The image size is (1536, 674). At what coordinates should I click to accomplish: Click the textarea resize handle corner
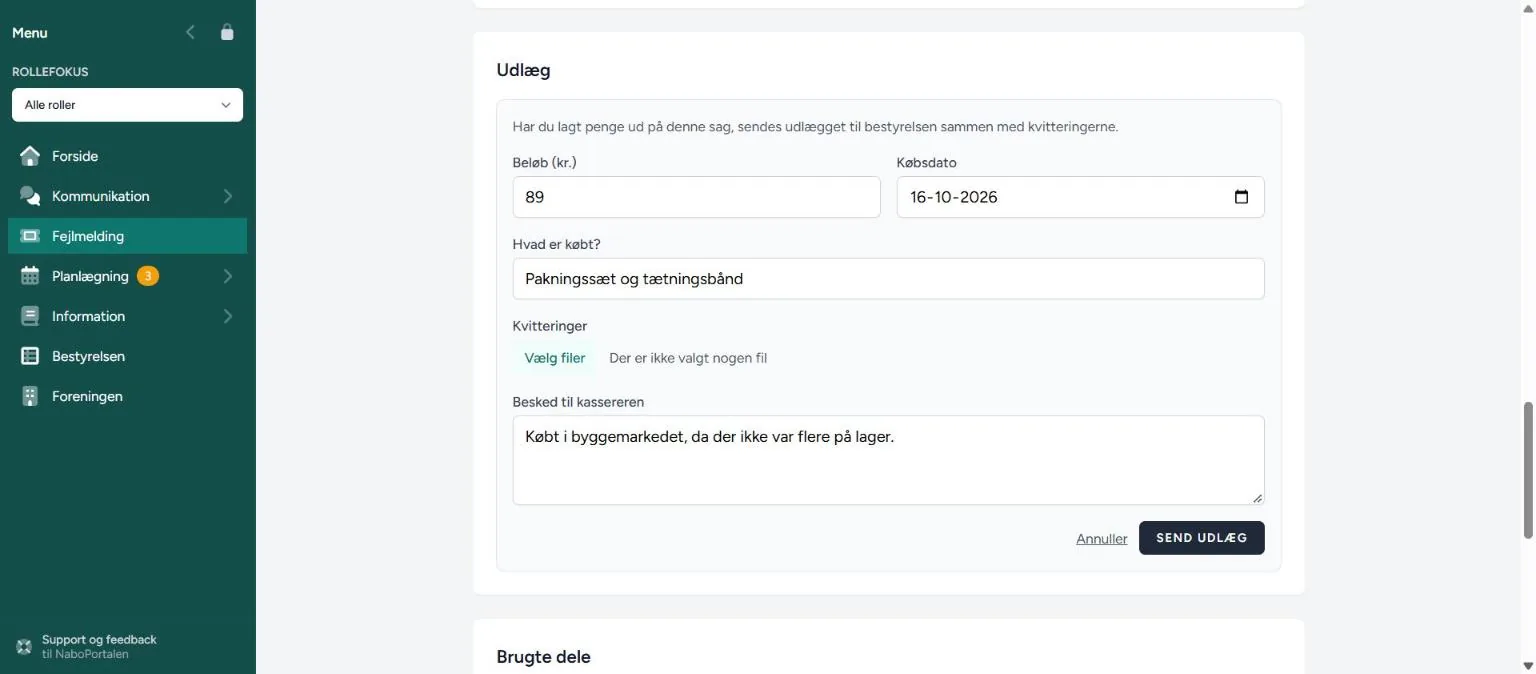pos(1257,498)
